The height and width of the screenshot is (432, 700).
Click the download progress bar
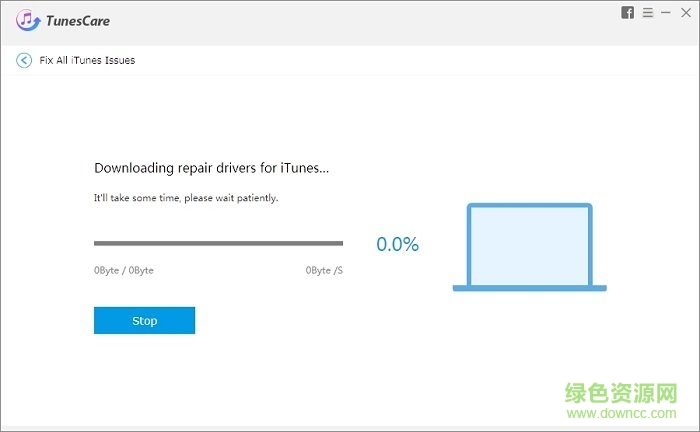point(218,243)
